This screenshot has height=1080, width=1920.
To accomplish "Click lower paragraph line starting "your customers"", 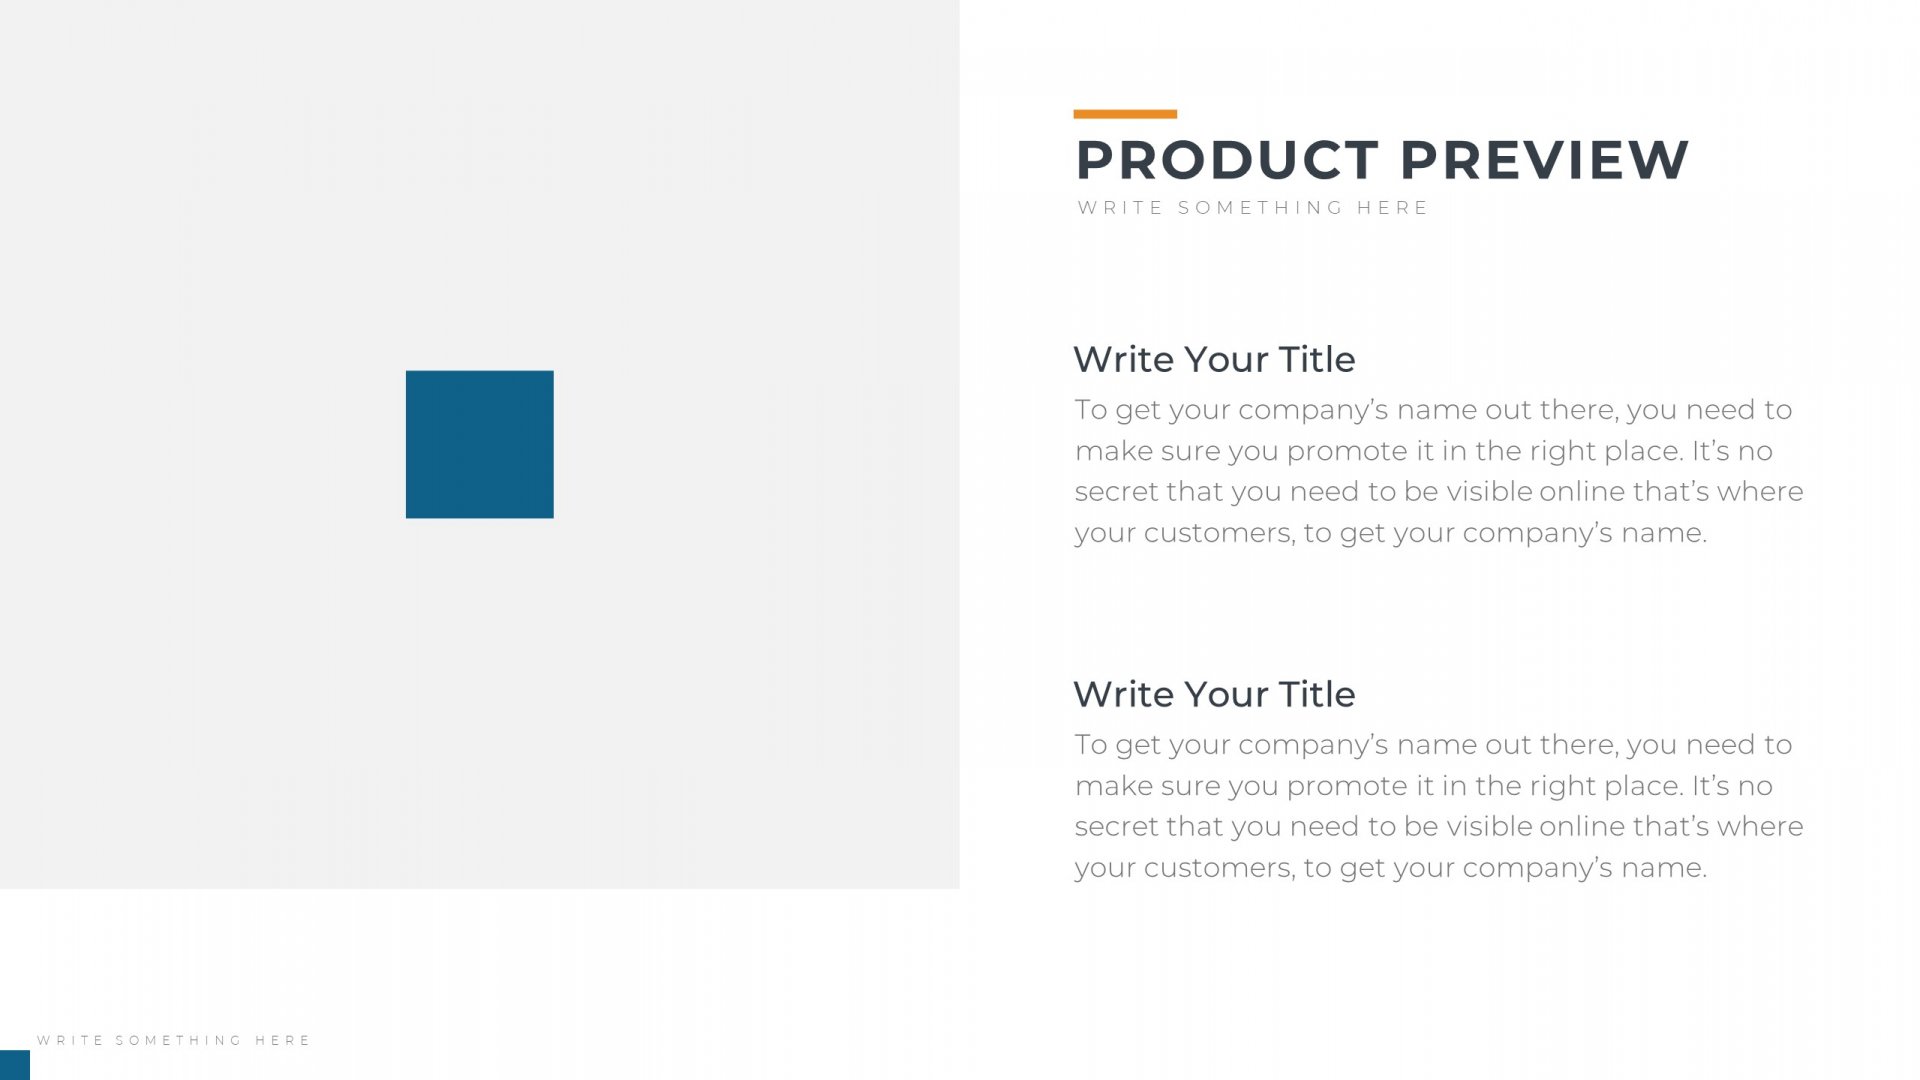I will (1390, 869).
